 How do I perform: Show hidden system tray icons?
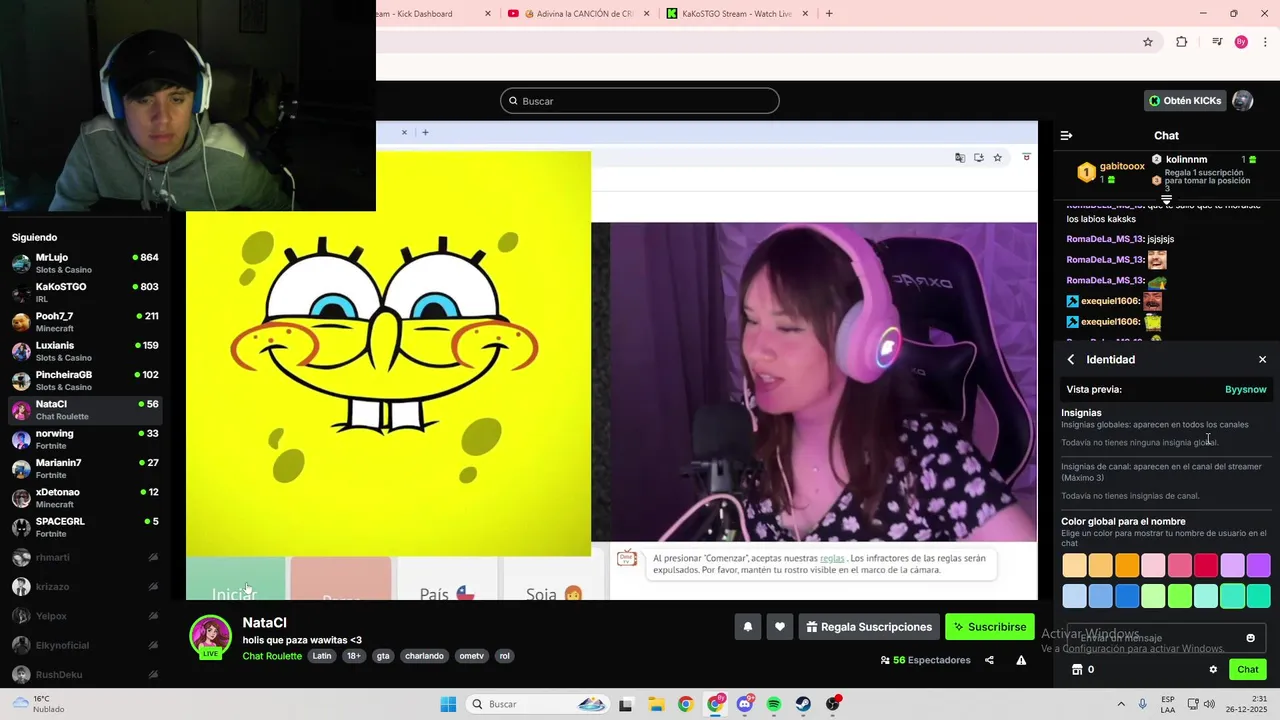tap(1120, 704)
